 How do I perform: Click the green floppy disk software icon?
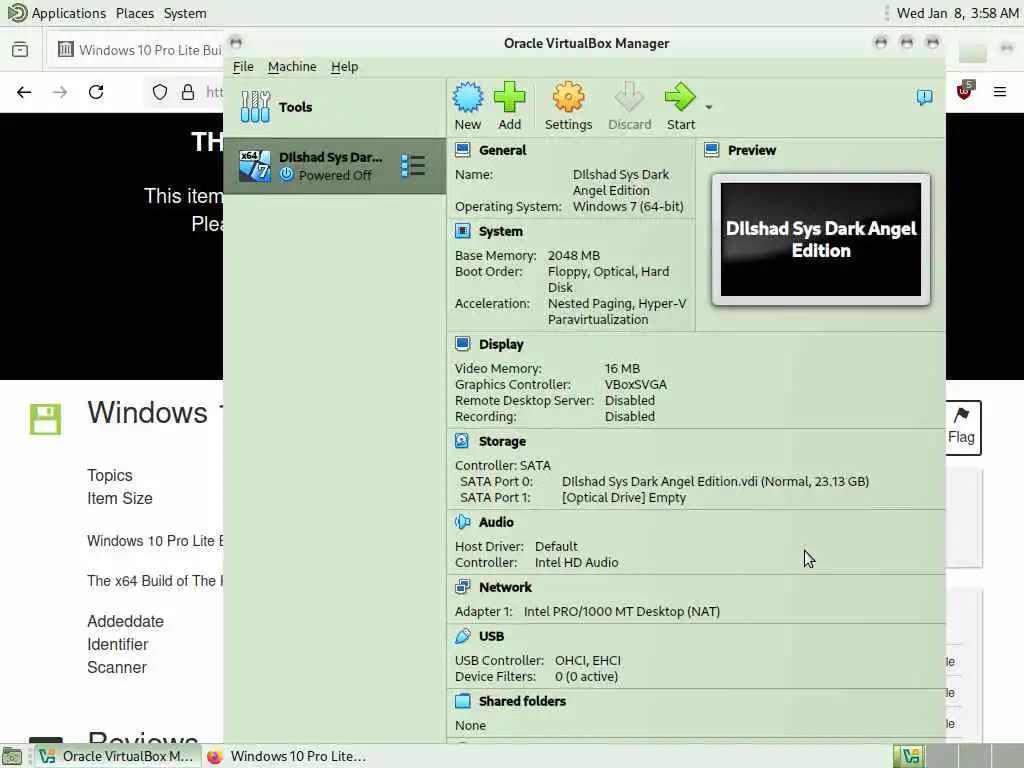(x=45, y=419)
